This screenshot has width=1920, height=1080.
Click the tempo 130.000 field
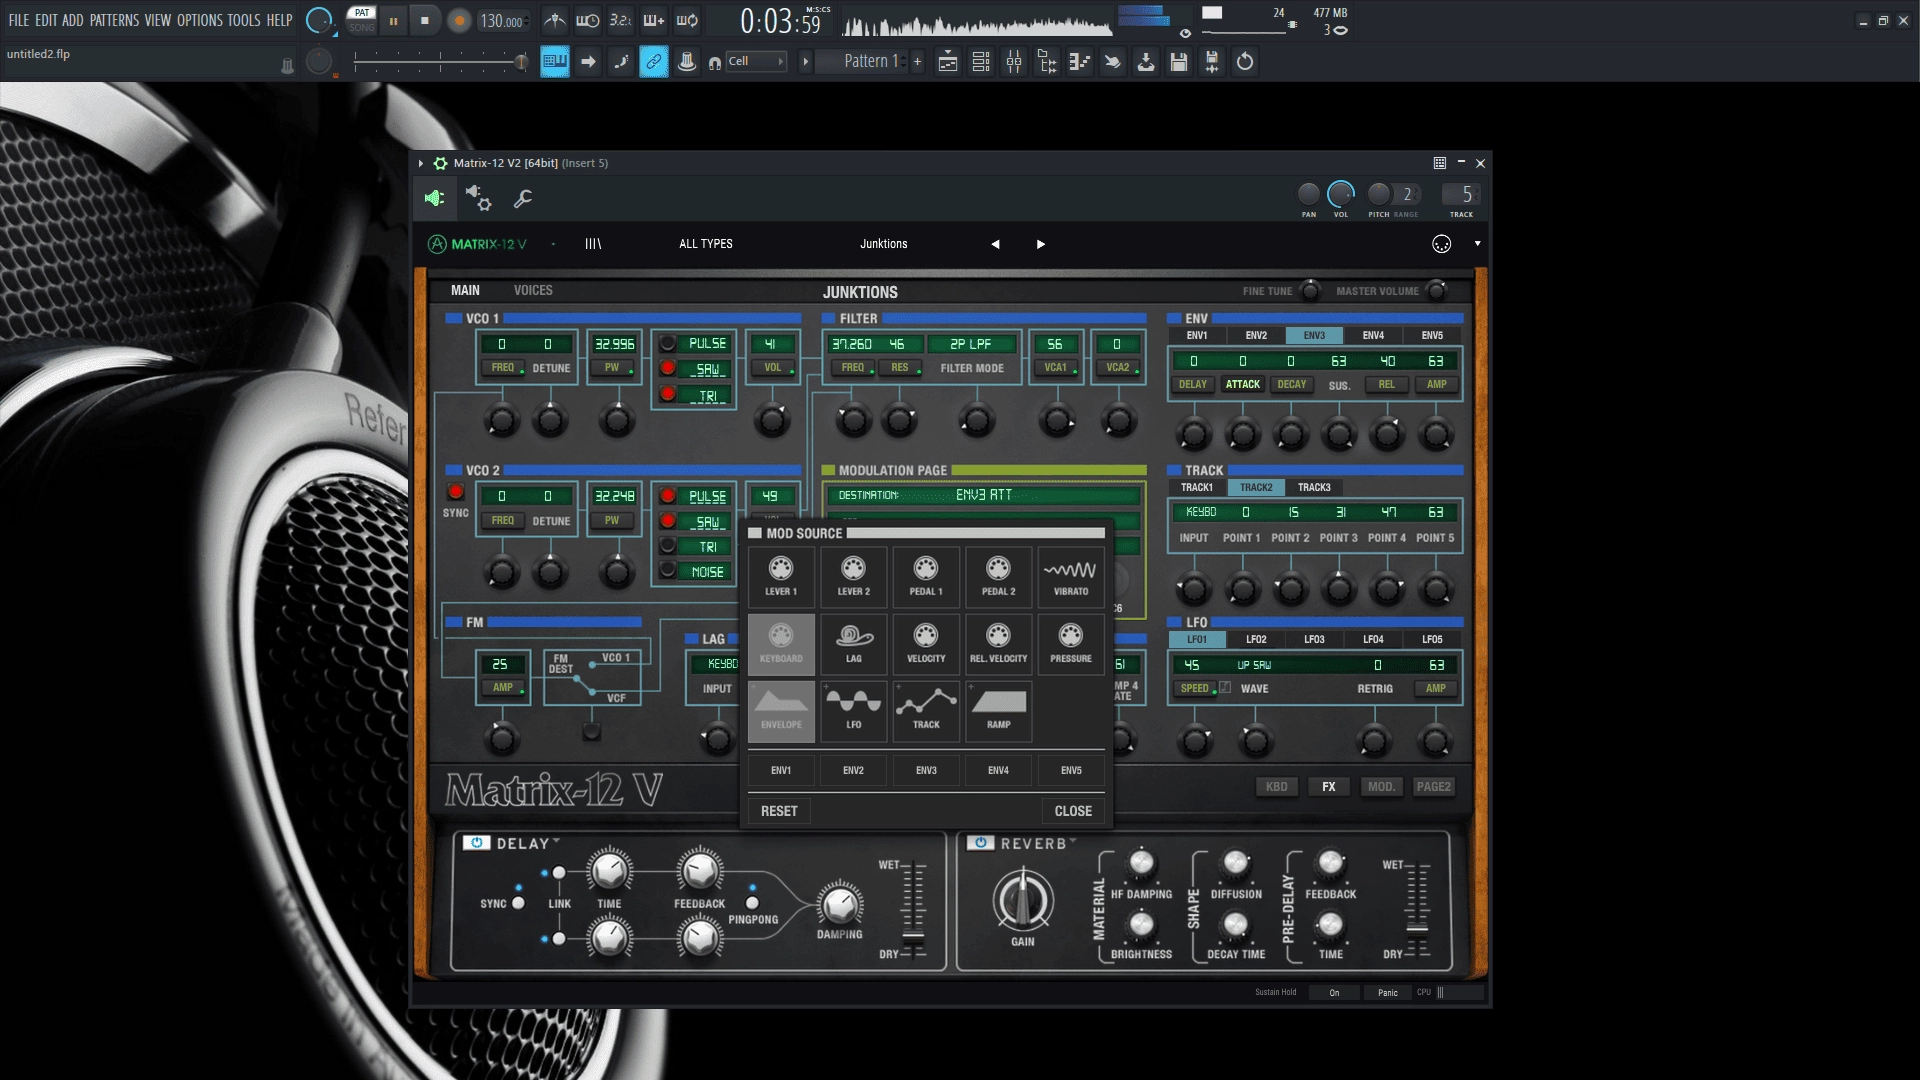point(503,21)
